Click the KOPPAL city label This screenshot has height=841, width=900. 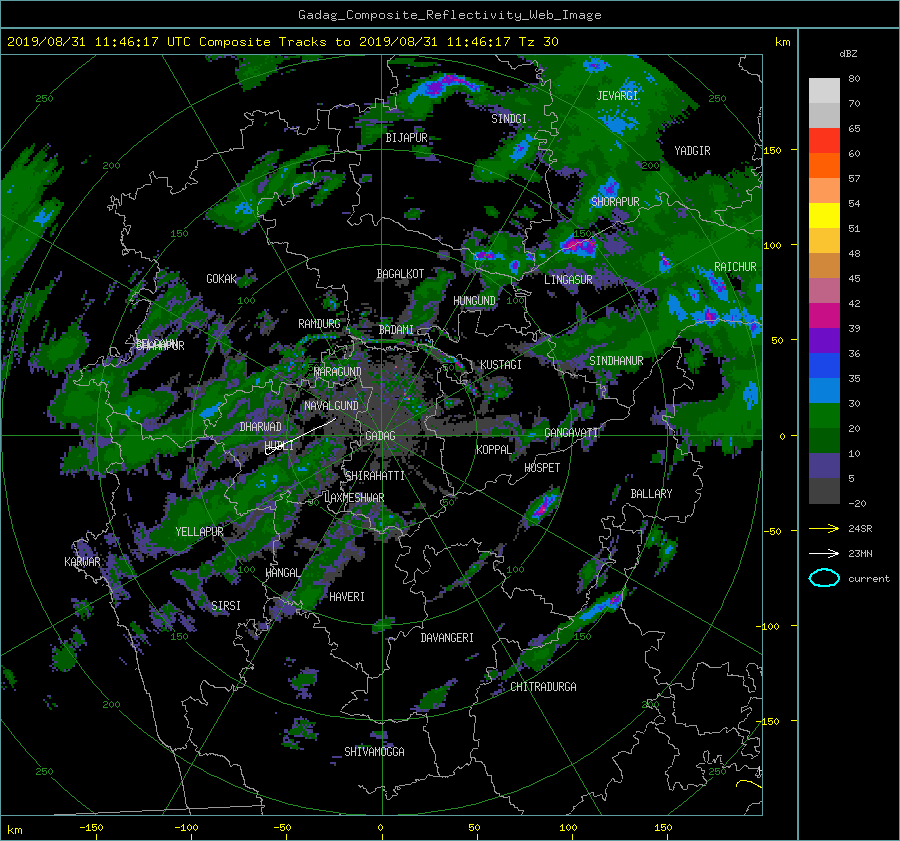tap(494, 450)
